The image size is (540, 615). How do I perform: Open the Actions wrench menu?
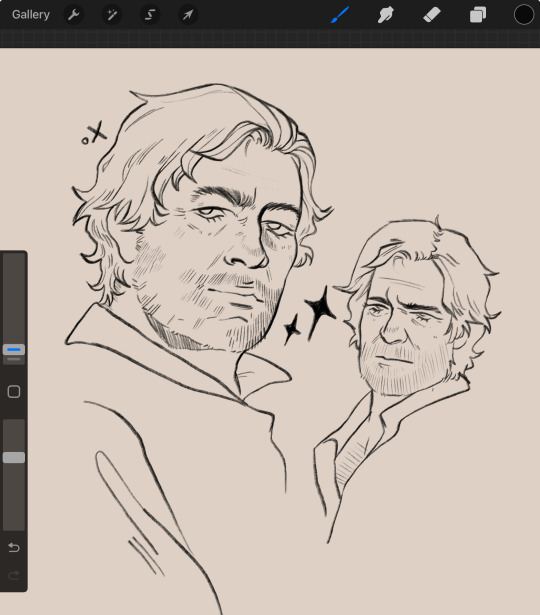pos(73,15)
